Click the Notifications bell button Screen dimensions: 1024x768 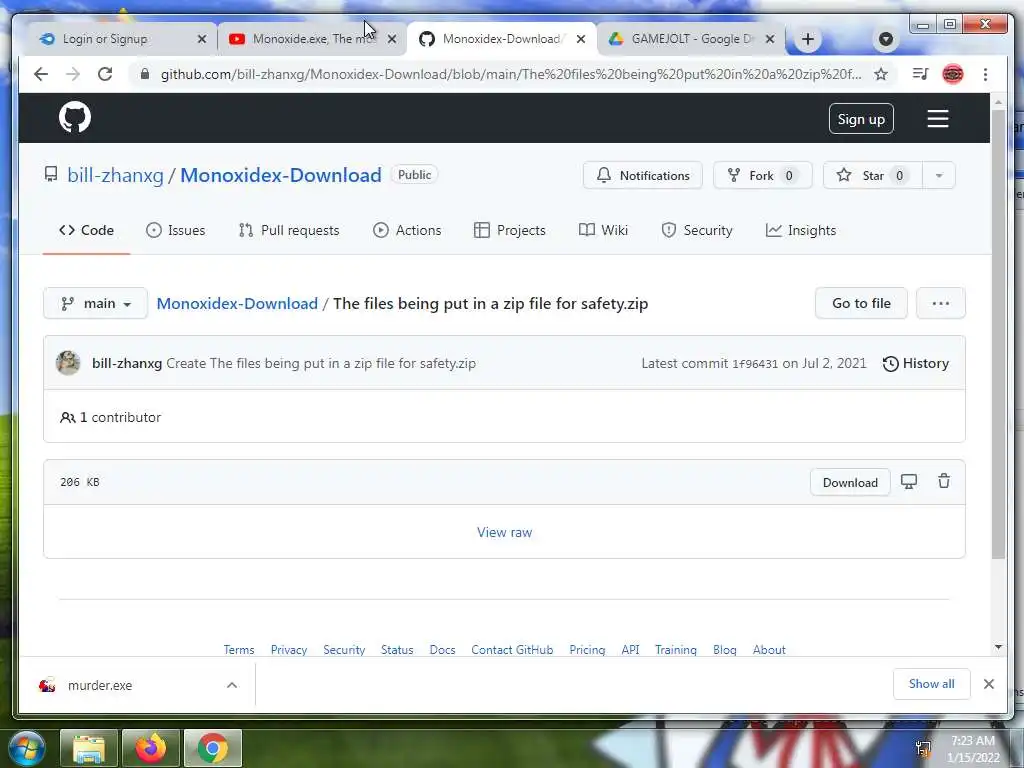click(x=643, y=175)
